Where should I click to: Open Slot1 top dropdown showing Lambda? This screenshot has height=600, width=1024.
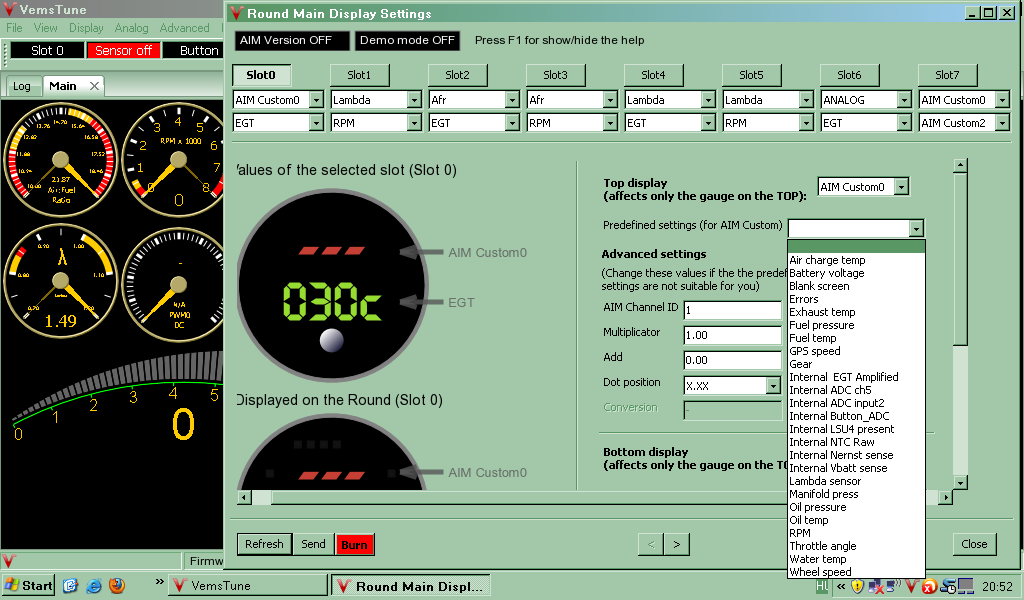[x=376, y=100]
